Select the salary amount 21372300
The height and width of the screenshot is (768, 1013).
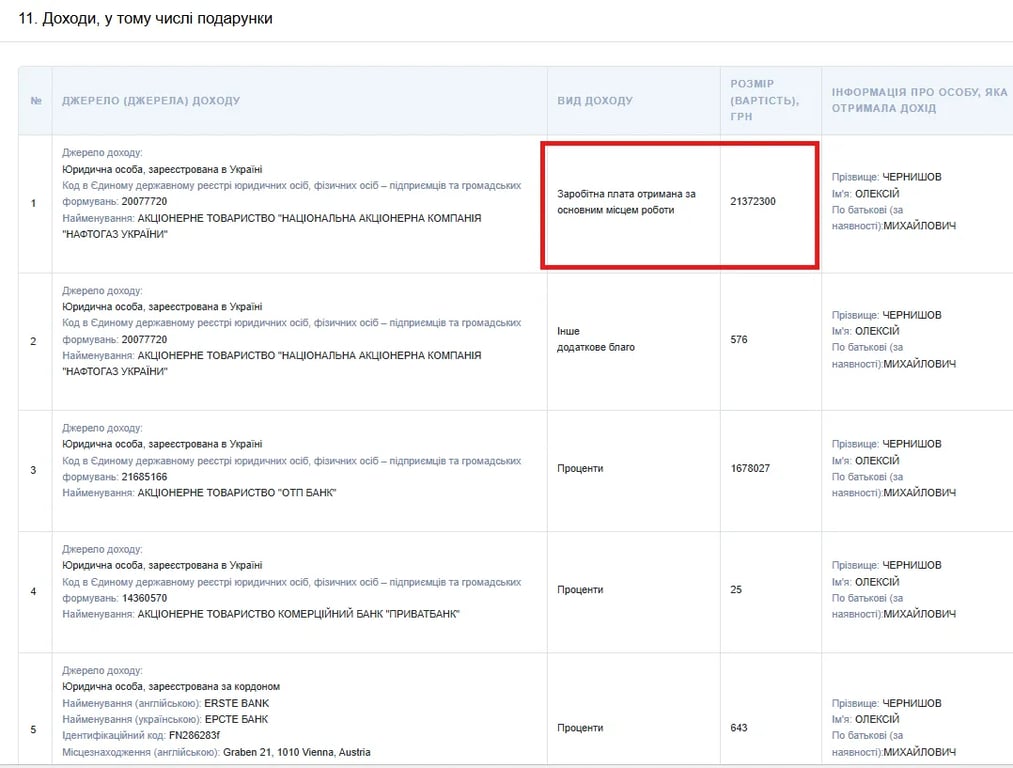pyautogui.click(x=753, y=202)
